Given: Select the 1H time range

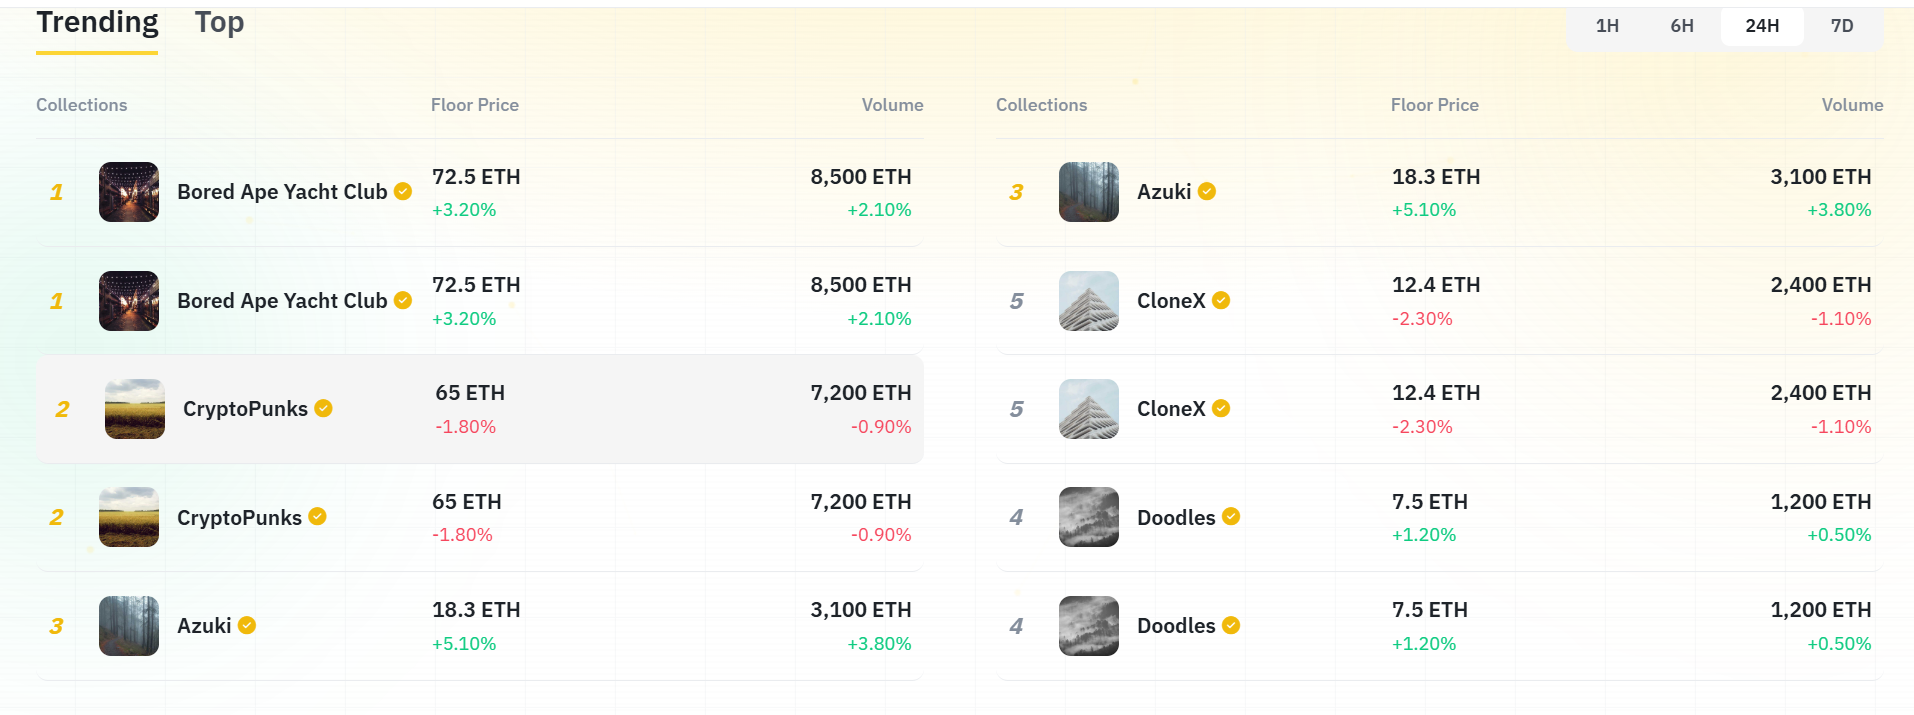Looking at the screenshot, I should pyautogui.click(x=1607, y=26).
